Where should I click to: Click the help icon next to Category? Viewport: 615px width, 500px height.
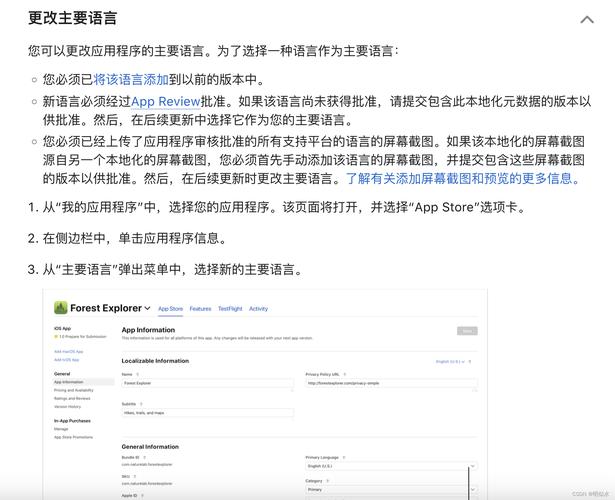coord(328,481)
